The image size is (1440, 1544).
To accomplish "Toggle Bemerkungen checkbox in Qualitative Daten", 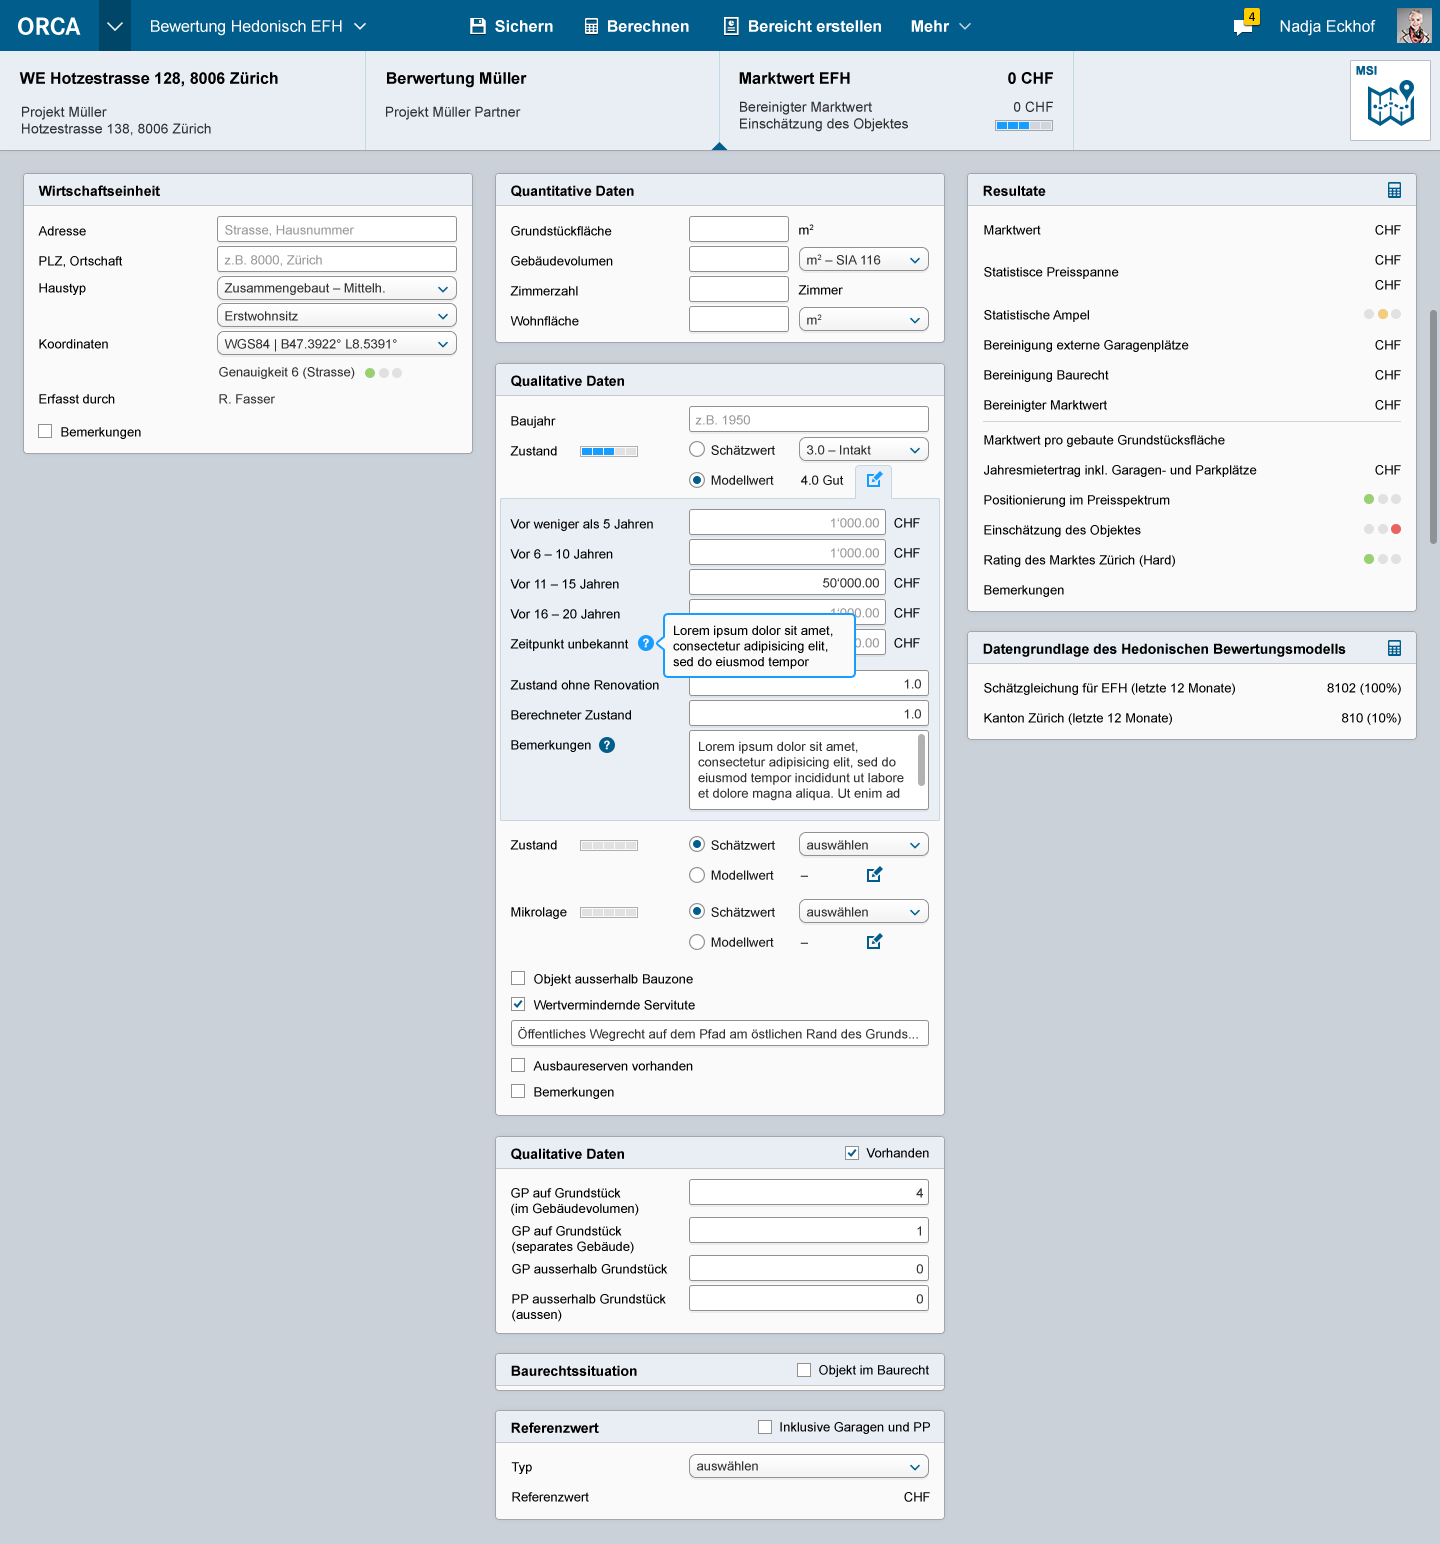I will tap(518, 1091).
